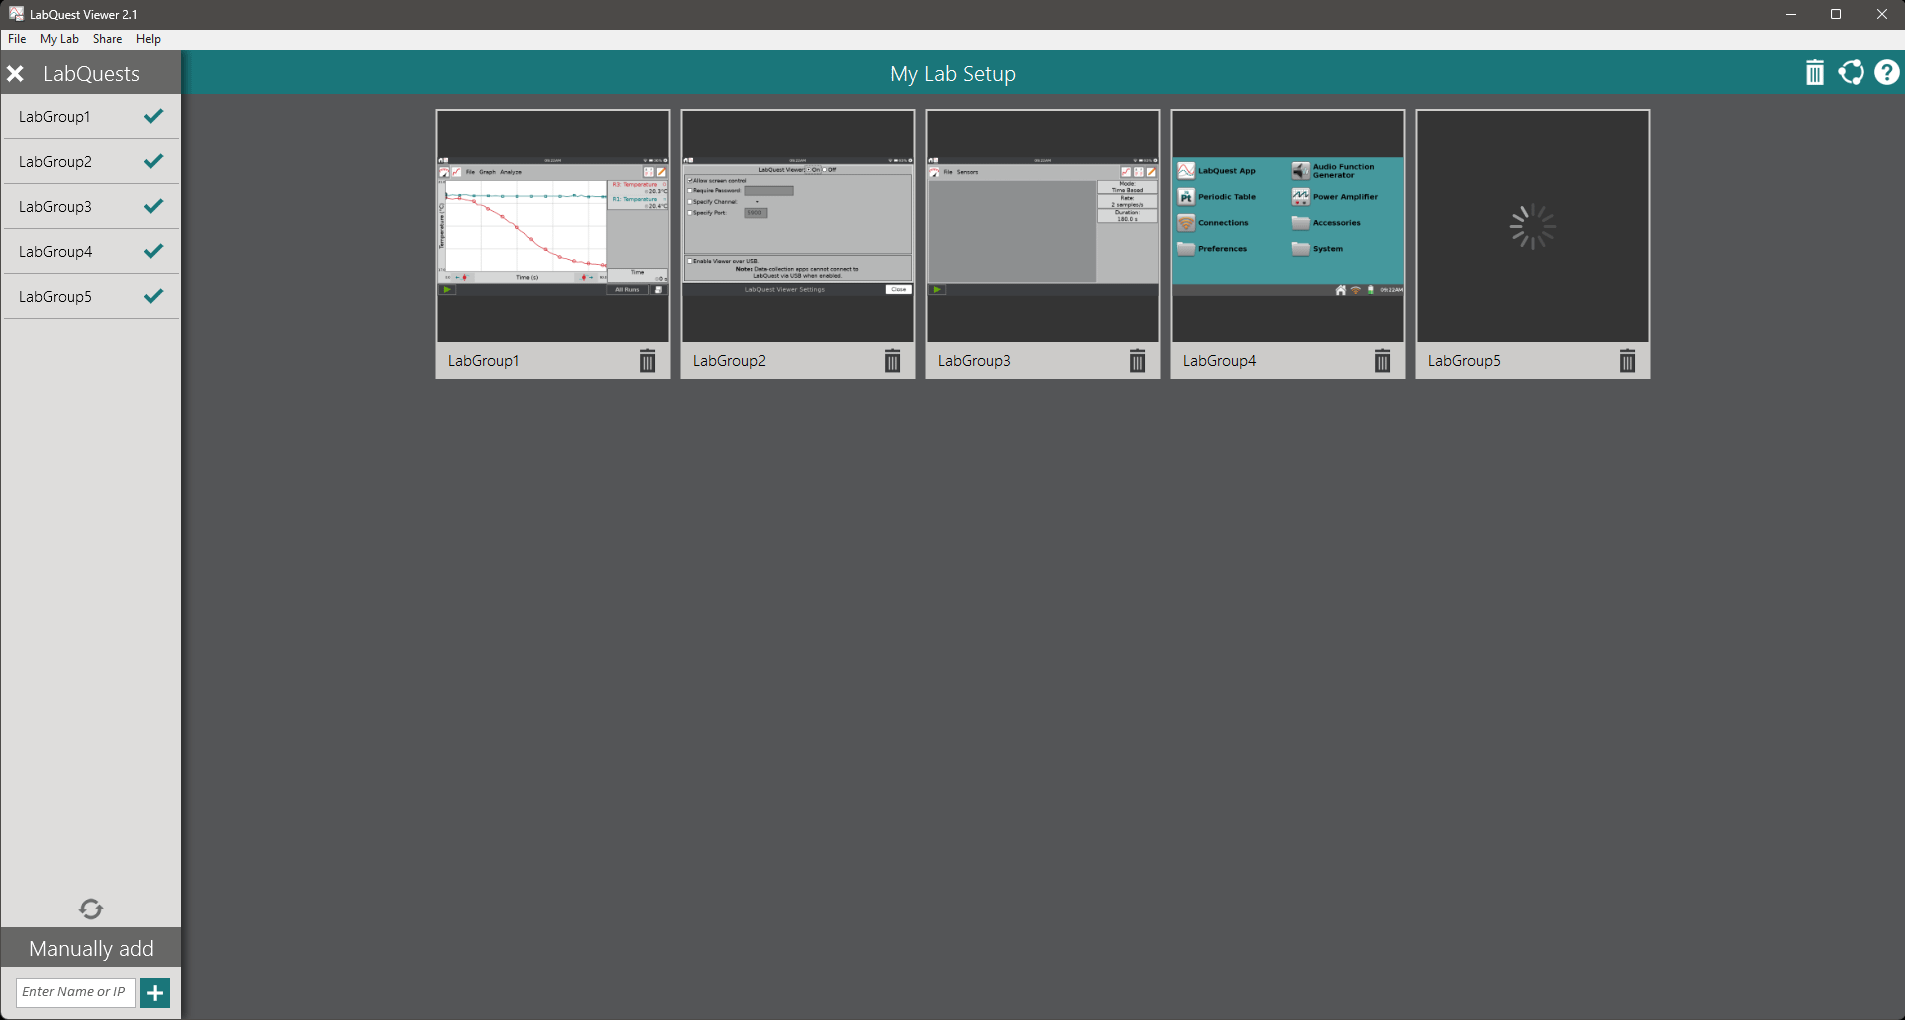Screen dimensions: 1905x1020
Task: Open the LabGroup3 sensor screen thumbnail
Action: [1043, 226]
